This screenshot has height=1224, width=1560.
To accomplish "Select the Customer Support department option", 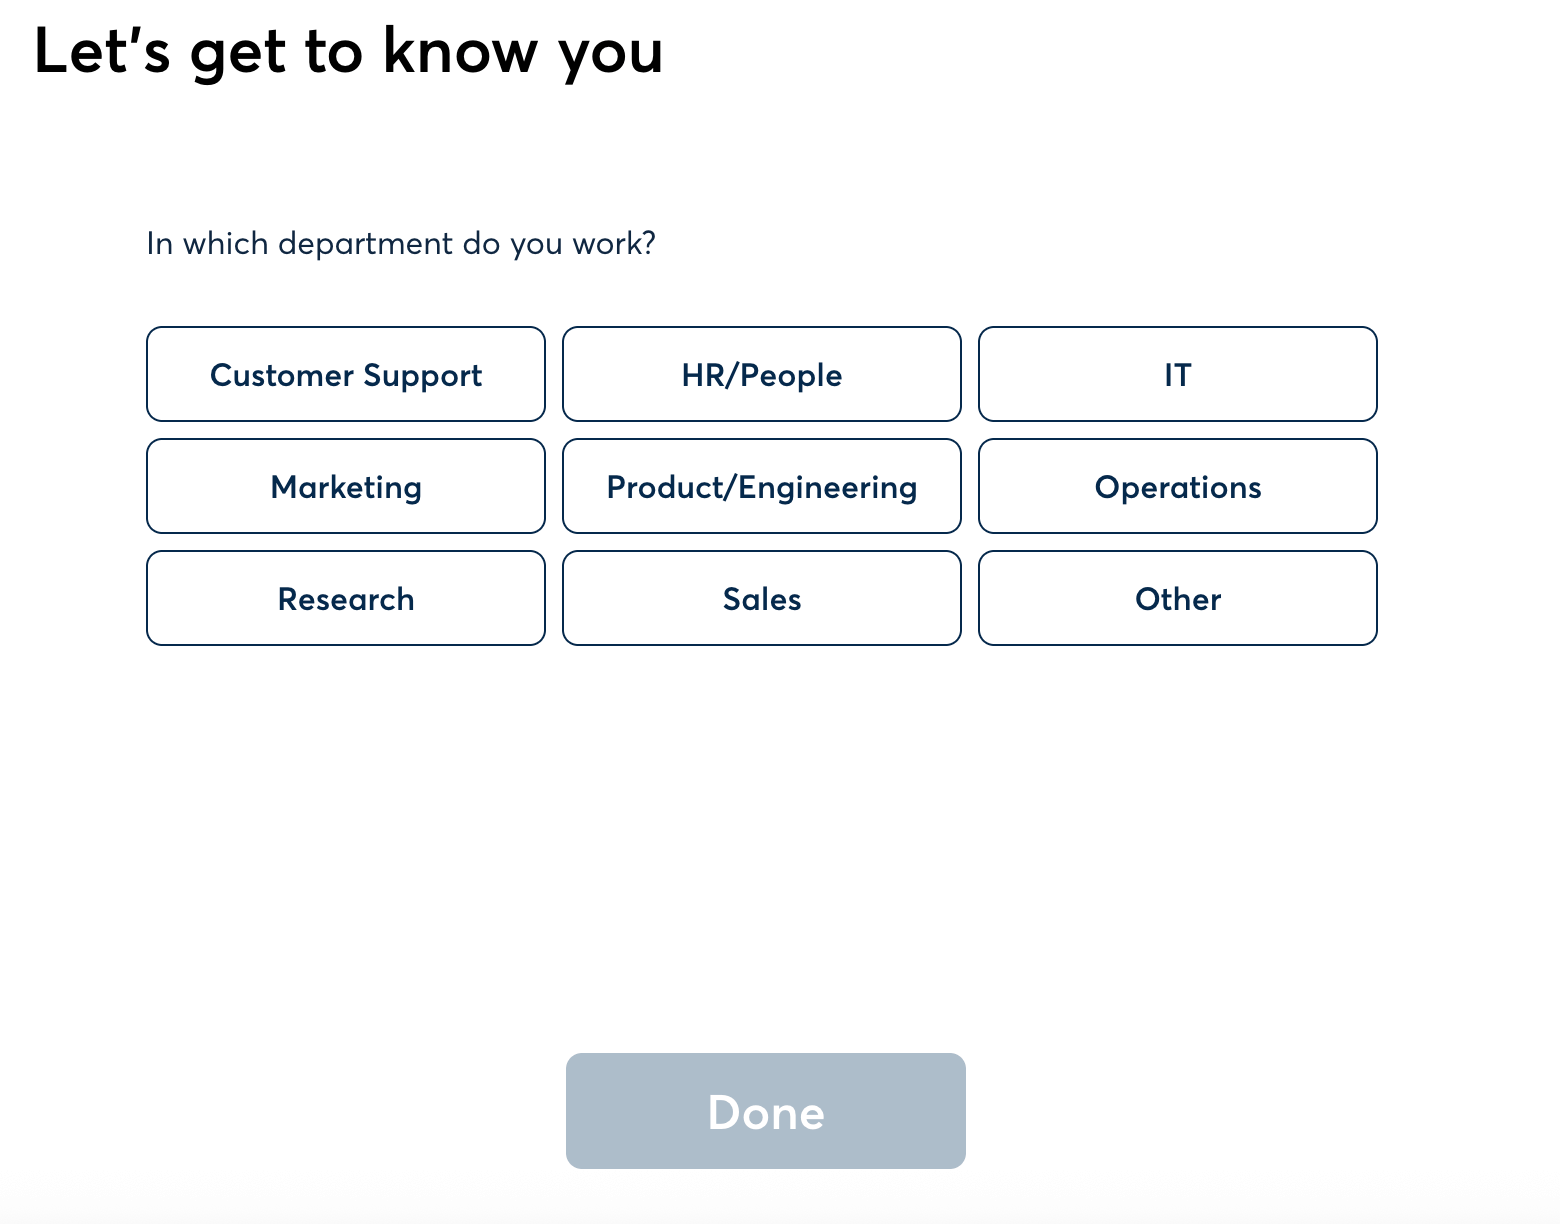I will (346, 374).
